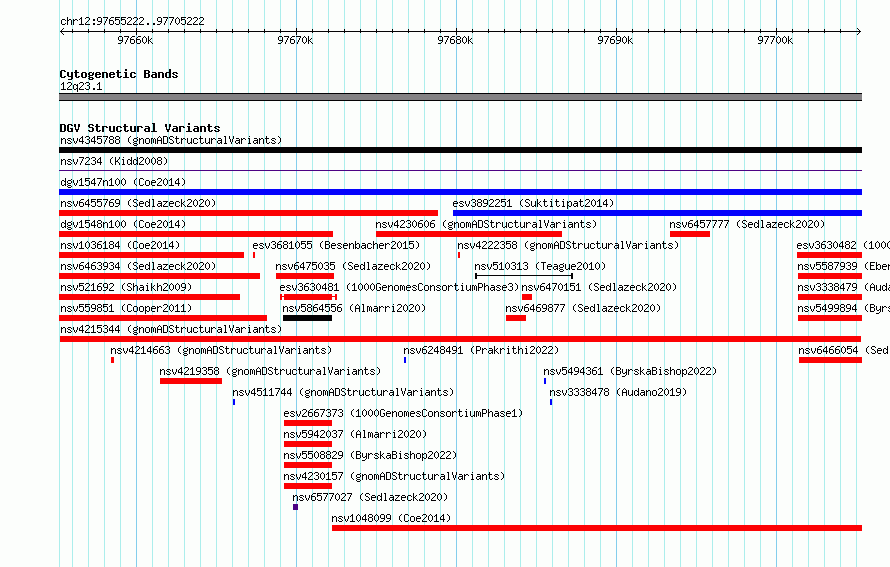The image size is (890, 567).
Task: Open nsv5508829 (ByrskaBishop2022) variant
Action: [370, 455]
